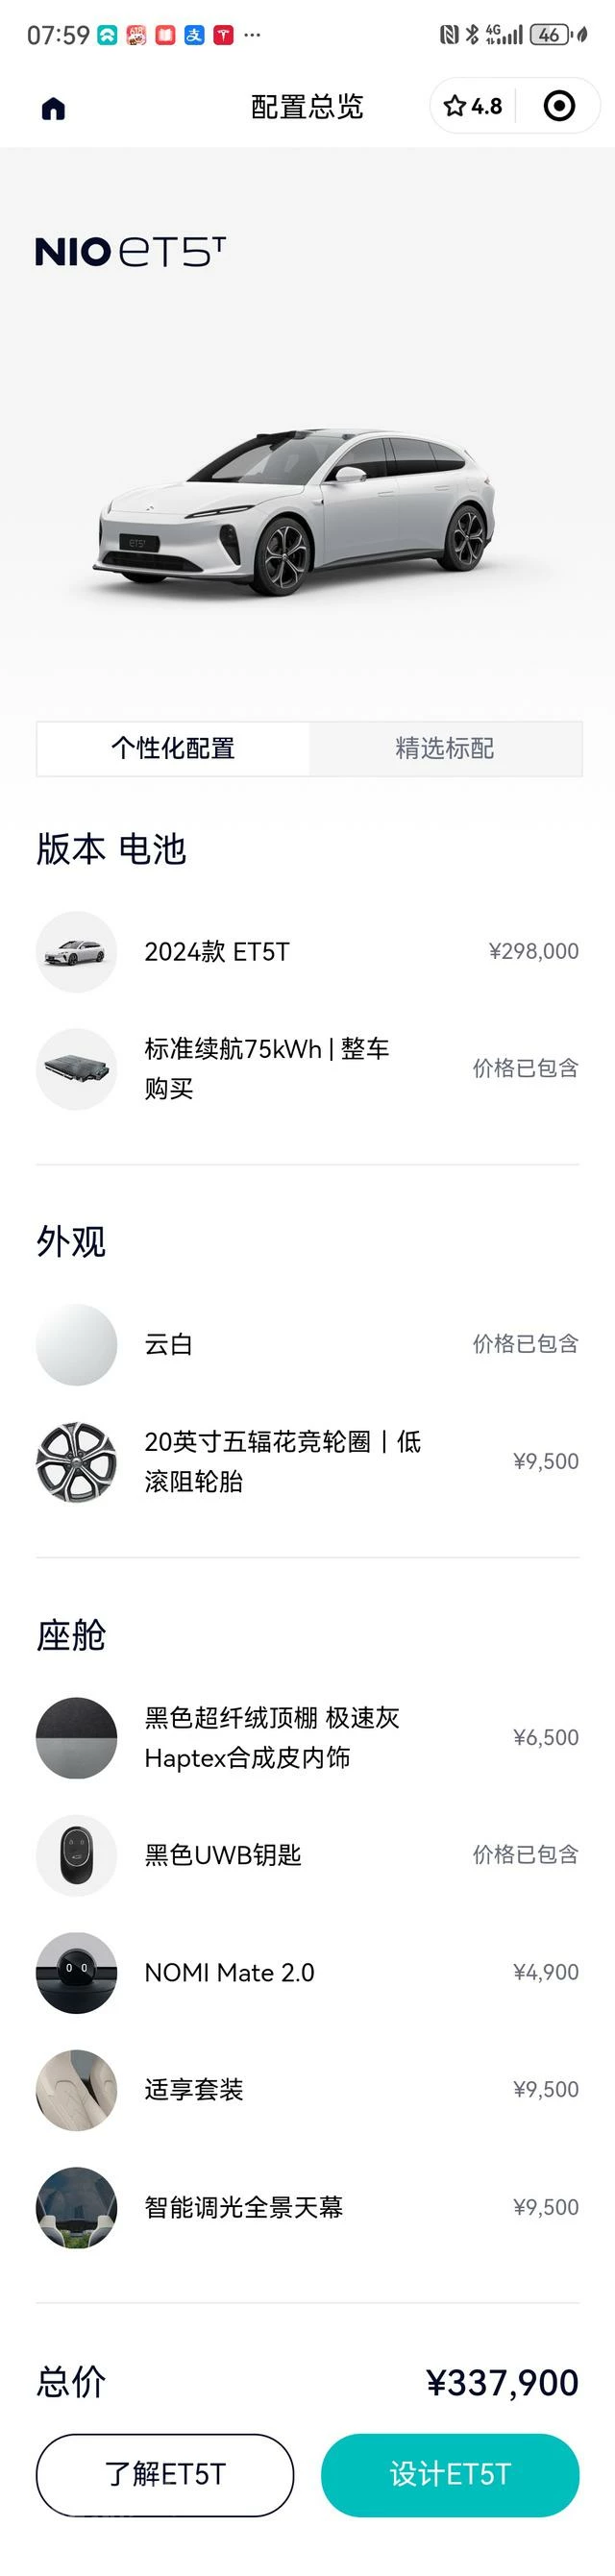Screen dimensions: 615x2576
Task: Click the 了解ET5T button
Action: [x=165, y=2474]
